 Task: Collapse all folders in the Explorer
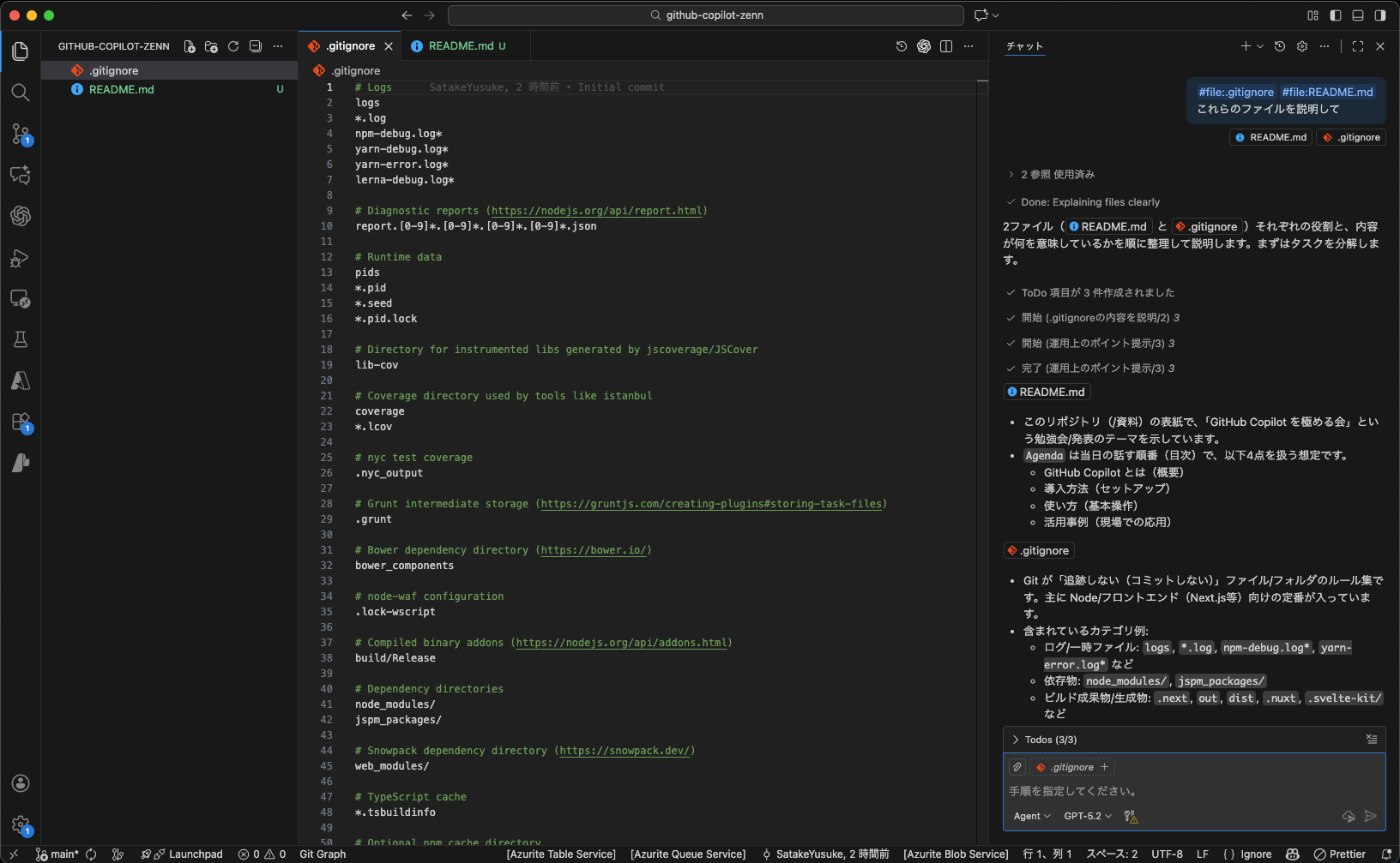pos(255,46)
